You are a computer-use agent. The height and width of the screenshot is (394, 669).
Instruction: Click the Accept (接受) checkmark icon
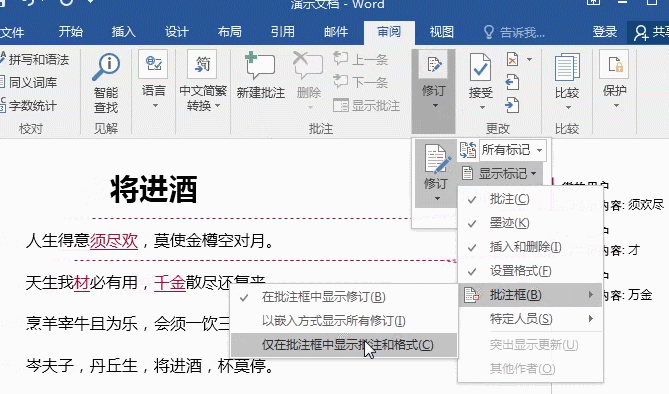480,67
